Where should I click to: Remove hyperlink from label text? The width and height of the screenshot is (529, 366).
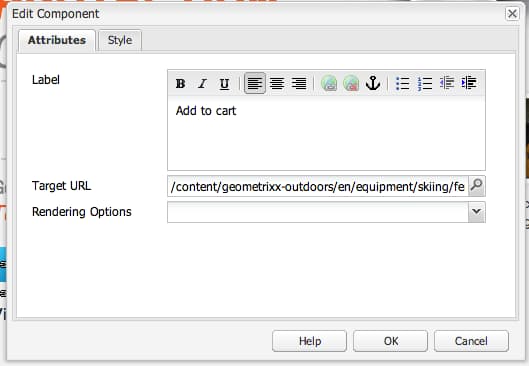pos(351,83)
